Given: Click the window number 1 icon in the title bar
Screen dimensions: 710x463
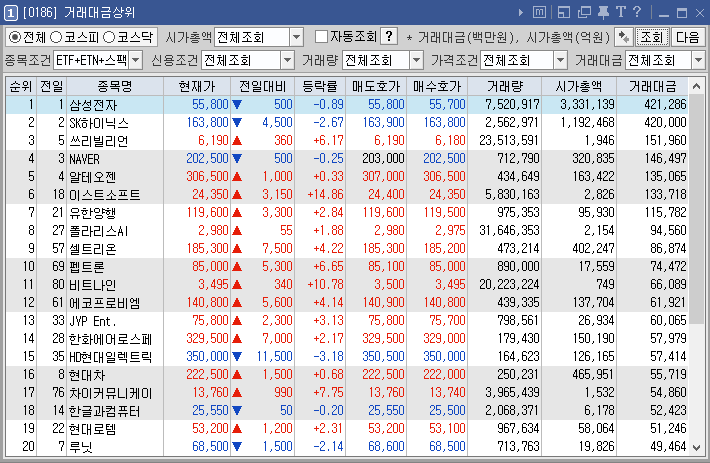Looking at the screenshot, I should point(10,13).
